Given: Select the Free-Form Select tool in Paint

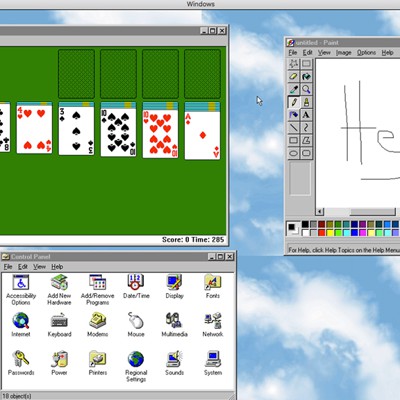Looking at the screenshot, I should [293, 64].
